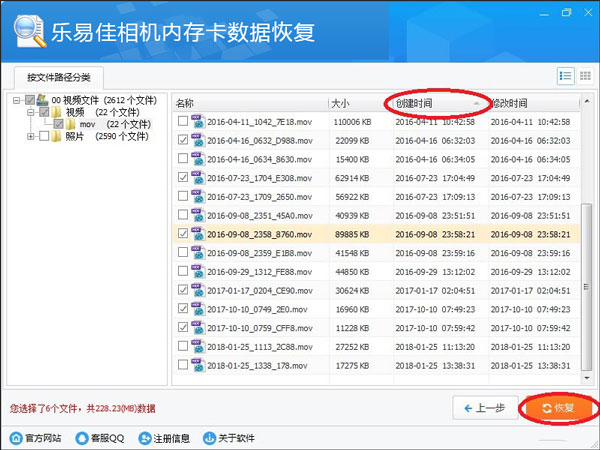The width and height of the screenshot is (600, 450).
Task: Select the 按文件路径分类 tab
Action: [59, 78]
